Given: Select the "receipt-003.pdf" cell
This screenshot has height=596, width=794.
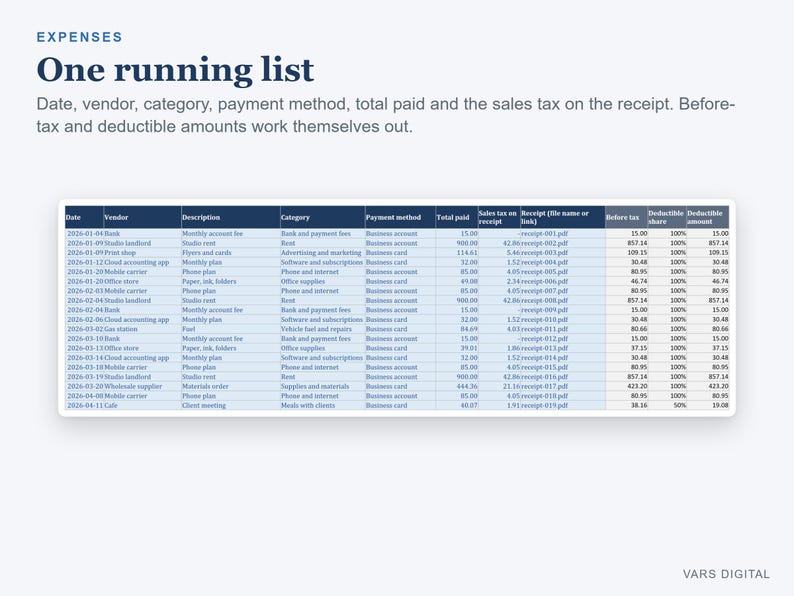Looking at the screenshot, I should coord(563,253).
